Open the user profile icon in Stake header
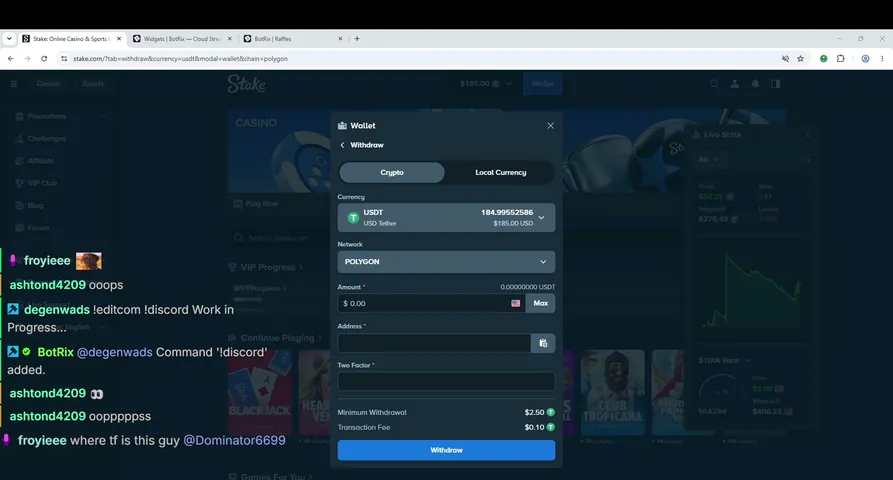 pos(735,84)
